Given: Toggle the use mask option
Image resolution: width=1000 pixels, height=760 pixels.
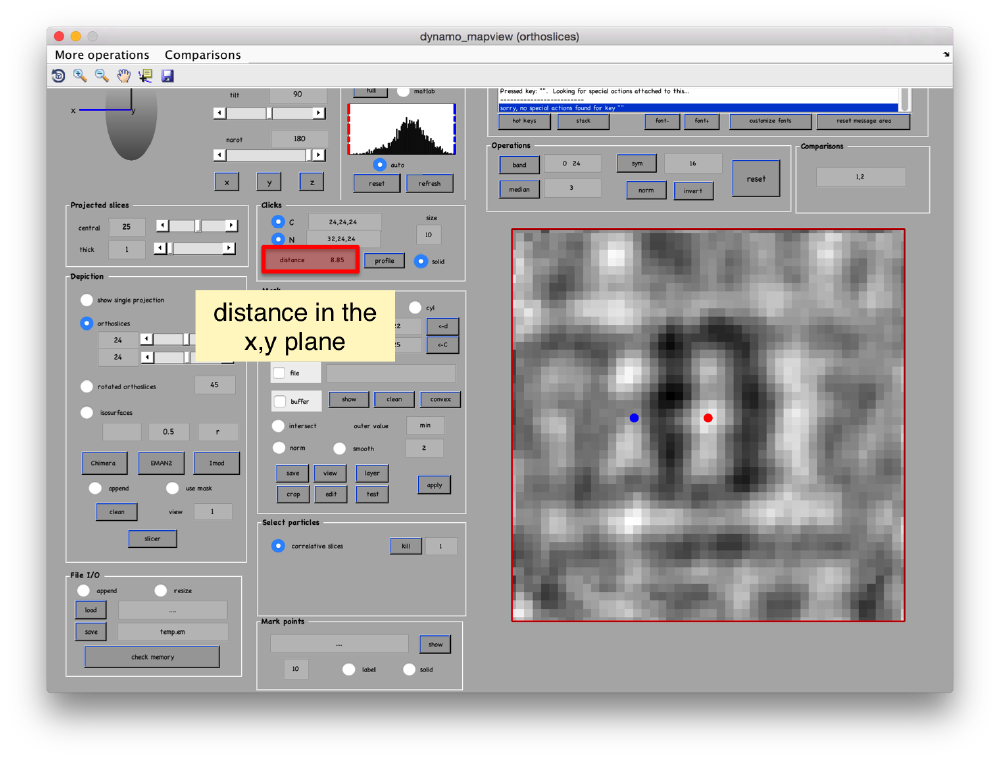Looking at the screenshot, I should 172,488.
